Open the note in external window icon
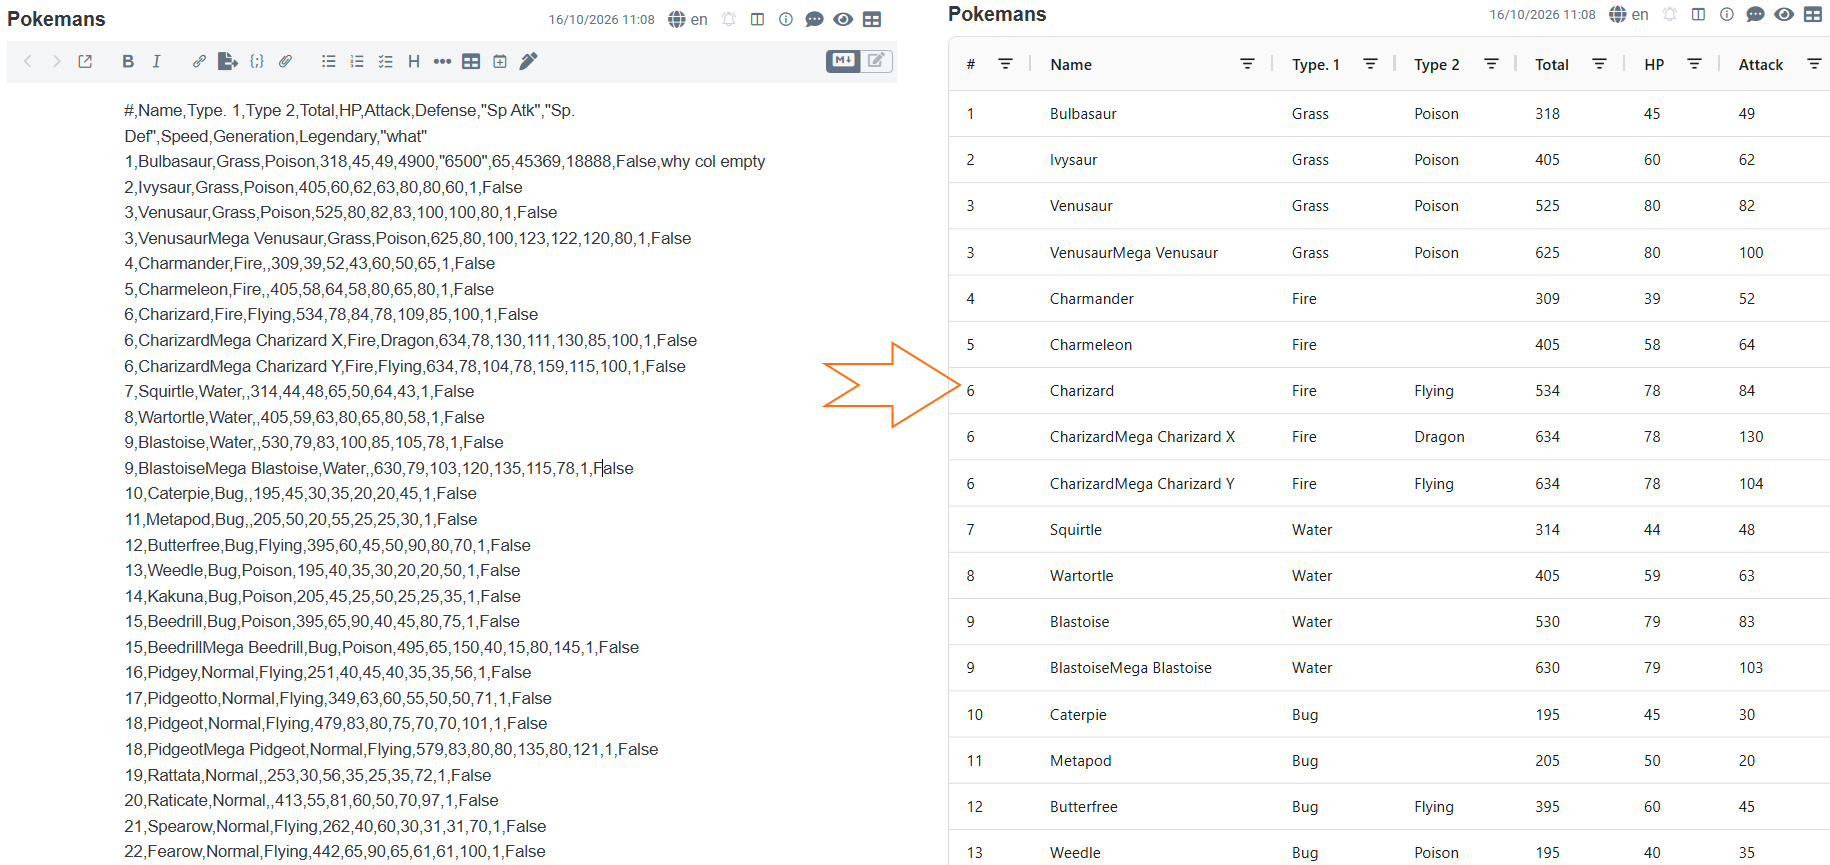This screenshot has width=1830, height=865. tap(85, 62)
